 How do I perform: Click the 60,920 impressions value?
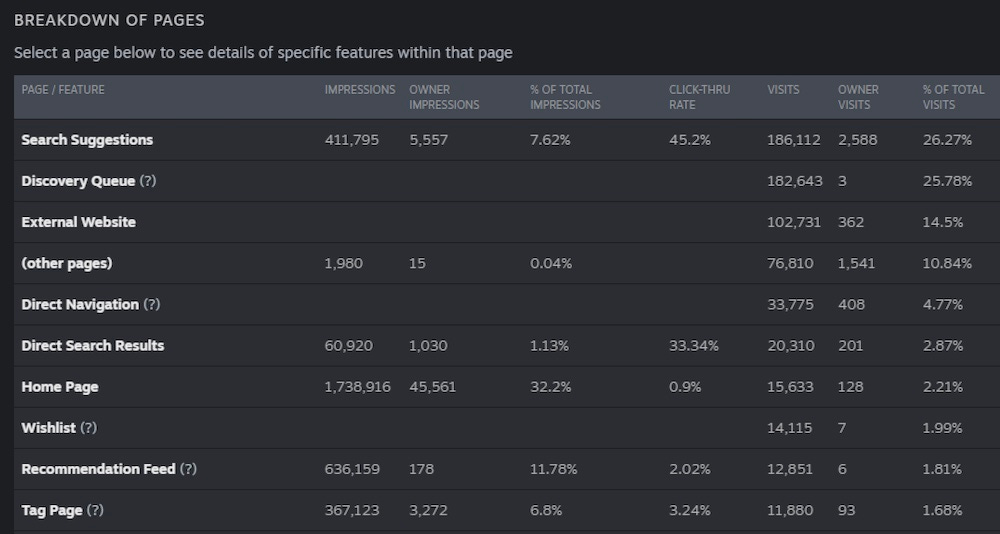click(348, 346)
